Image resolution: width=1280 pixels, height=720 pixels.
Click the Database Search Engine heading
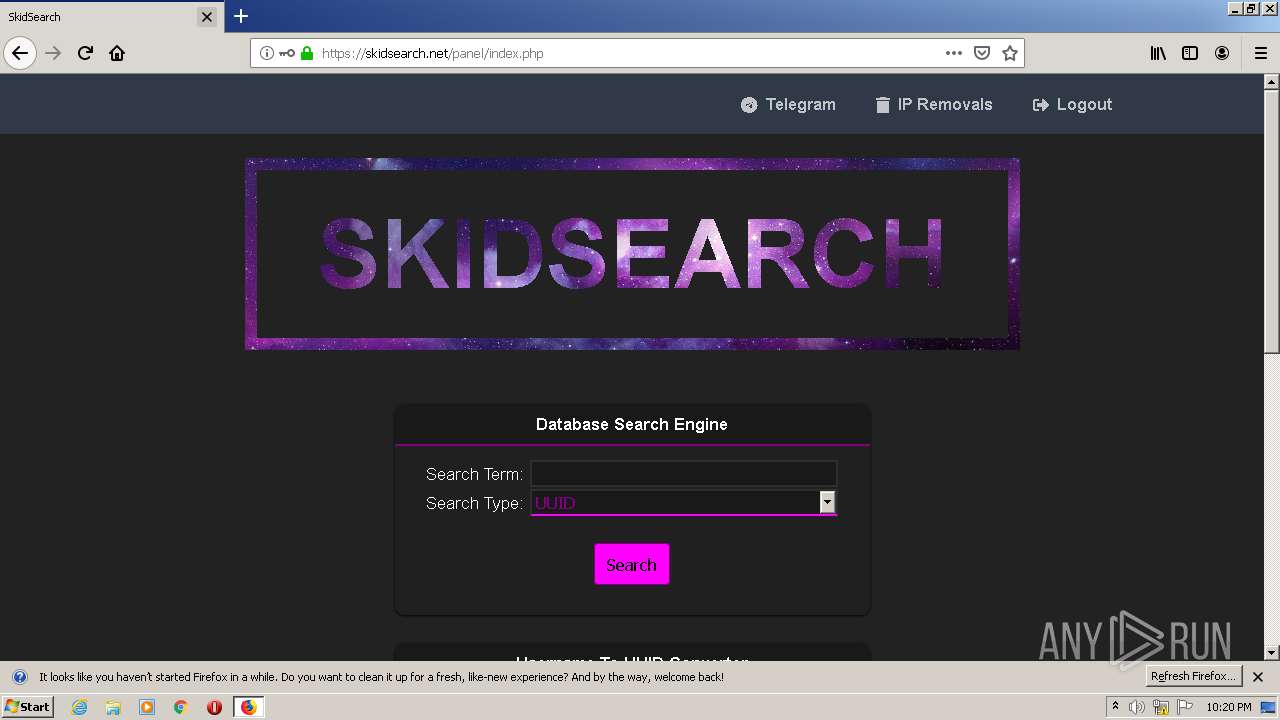tap(632, 424)
